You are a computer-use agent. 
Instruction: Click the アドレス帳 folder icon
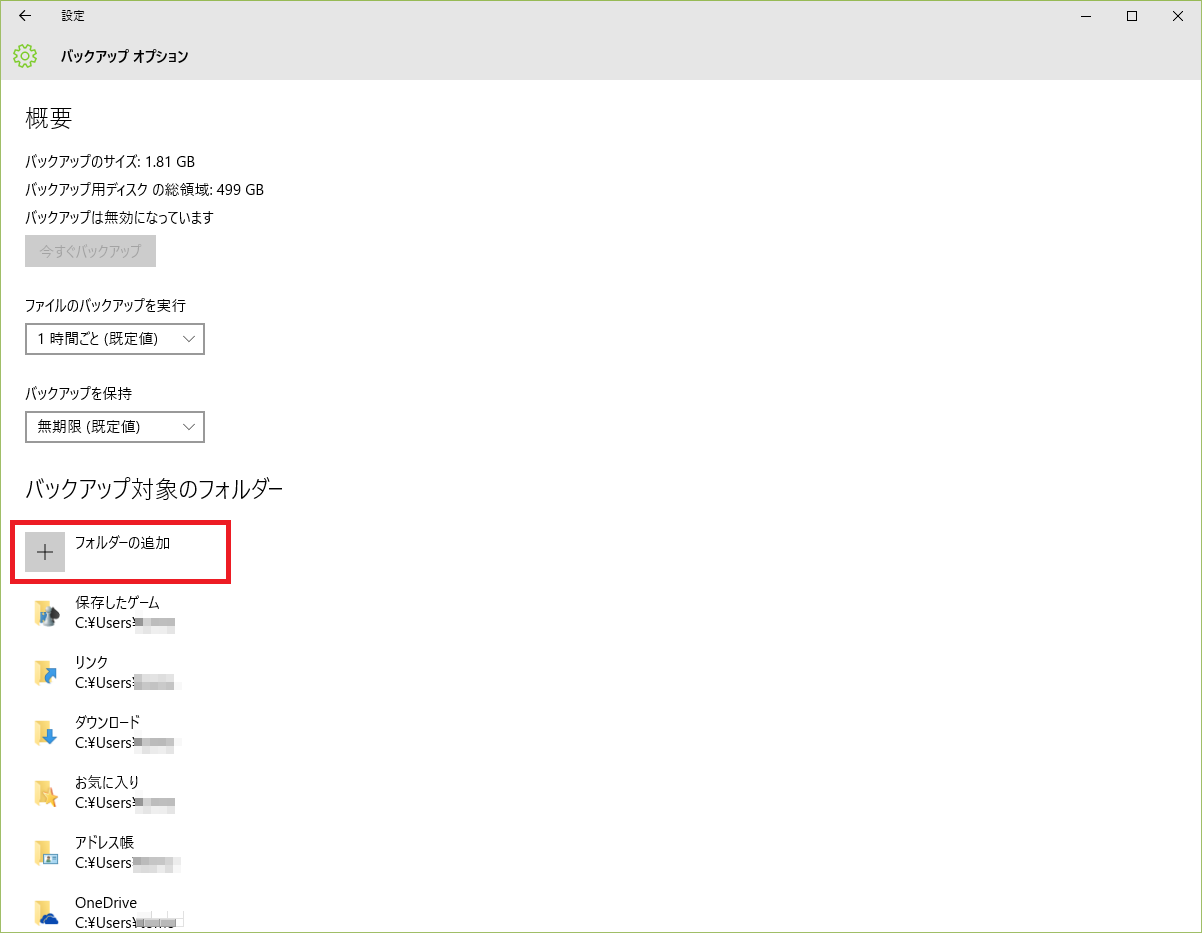[45, 852]
